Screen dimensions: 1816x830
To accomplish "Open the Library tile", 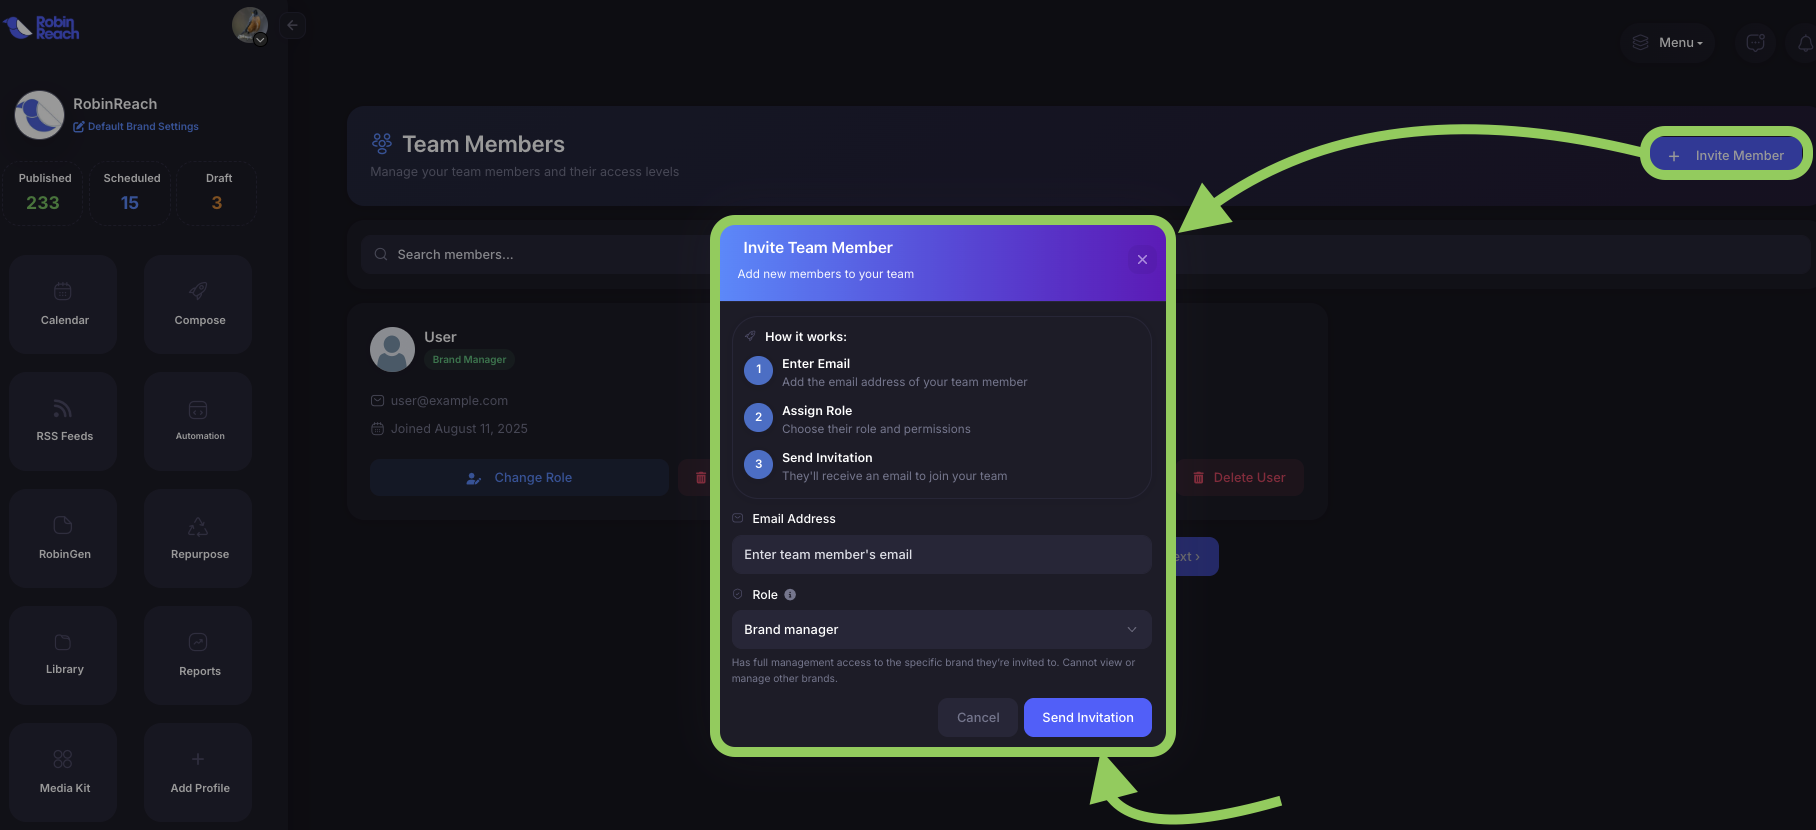I will point(64,655).
